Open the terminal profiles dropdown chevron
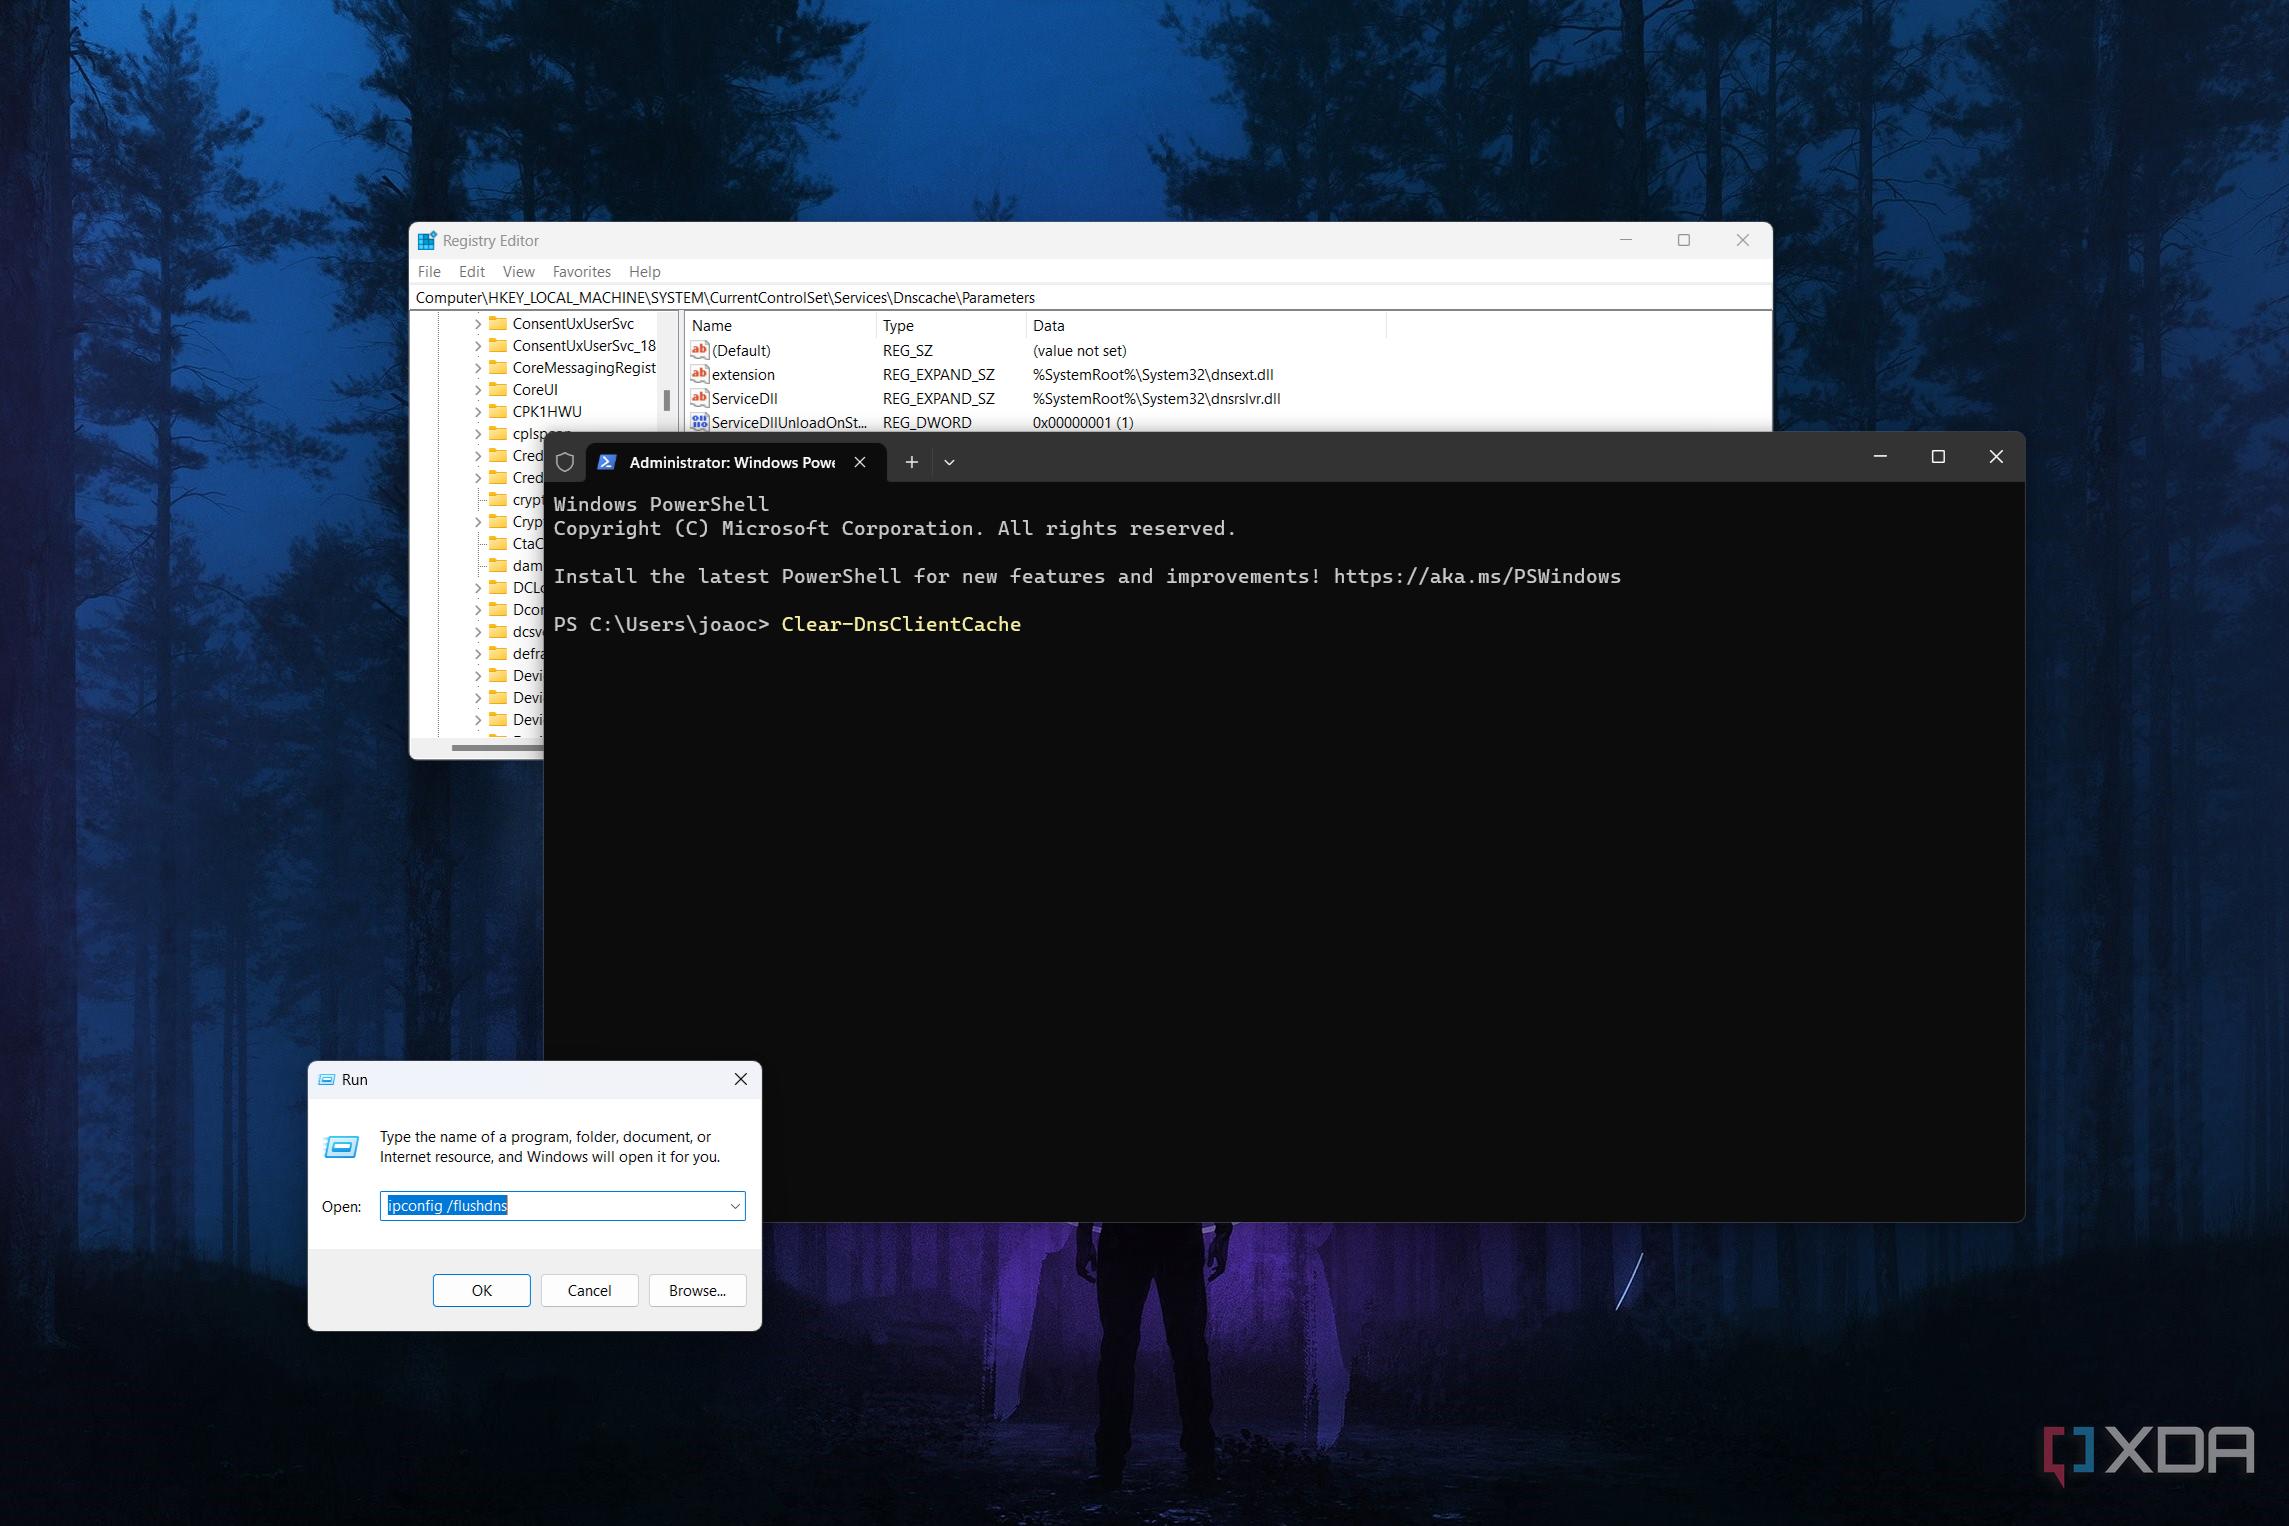Viewport: 2289px width, 1526px height. (x=949, y=462)
